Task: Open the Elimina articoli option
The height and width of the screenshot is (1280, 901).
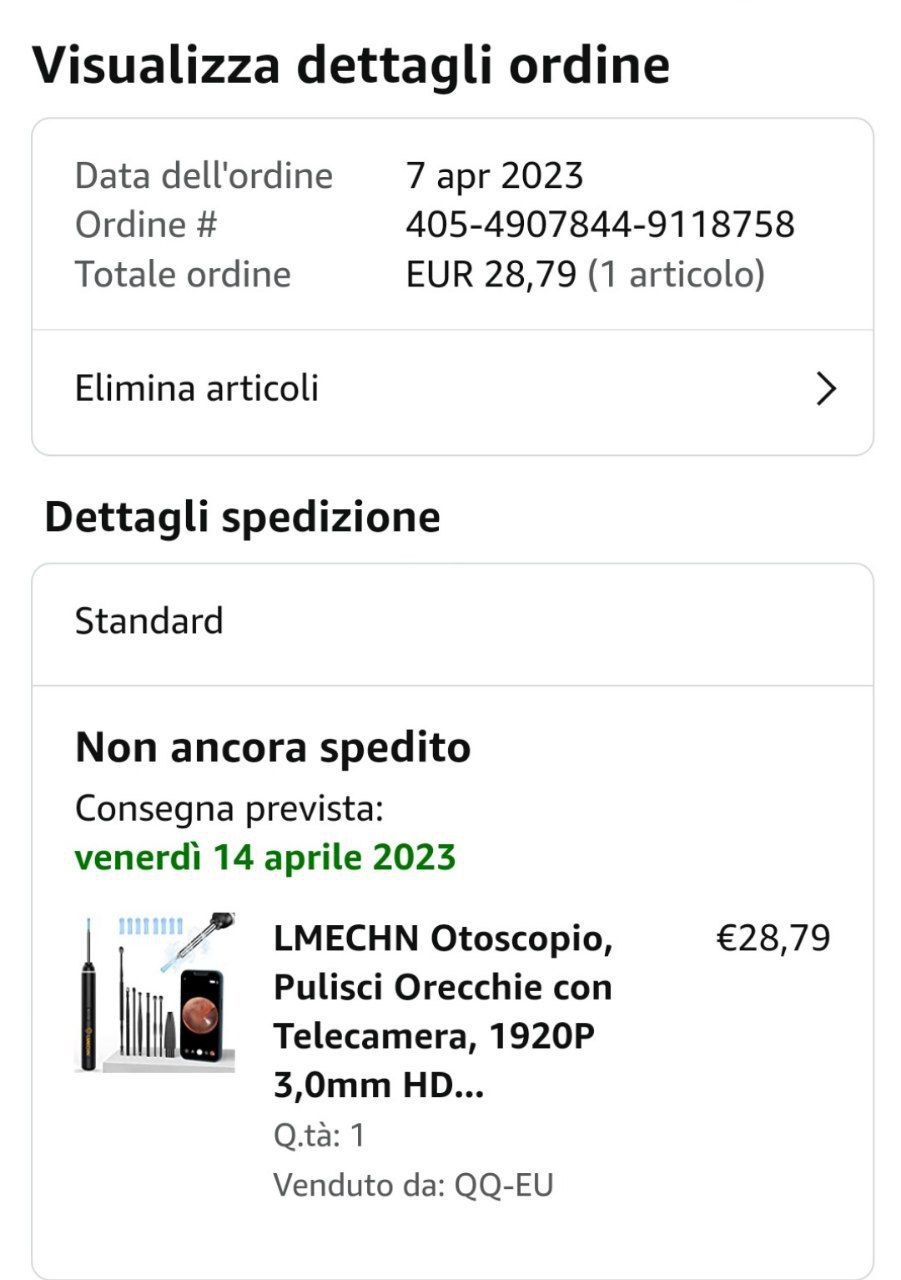Action: pos(197,388)
